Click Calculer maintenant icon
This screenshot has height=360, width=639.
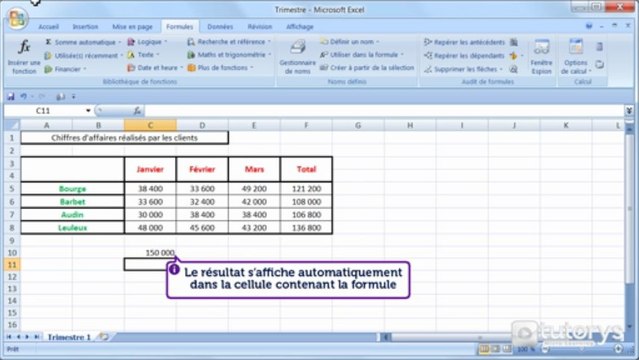coord(599,46)
